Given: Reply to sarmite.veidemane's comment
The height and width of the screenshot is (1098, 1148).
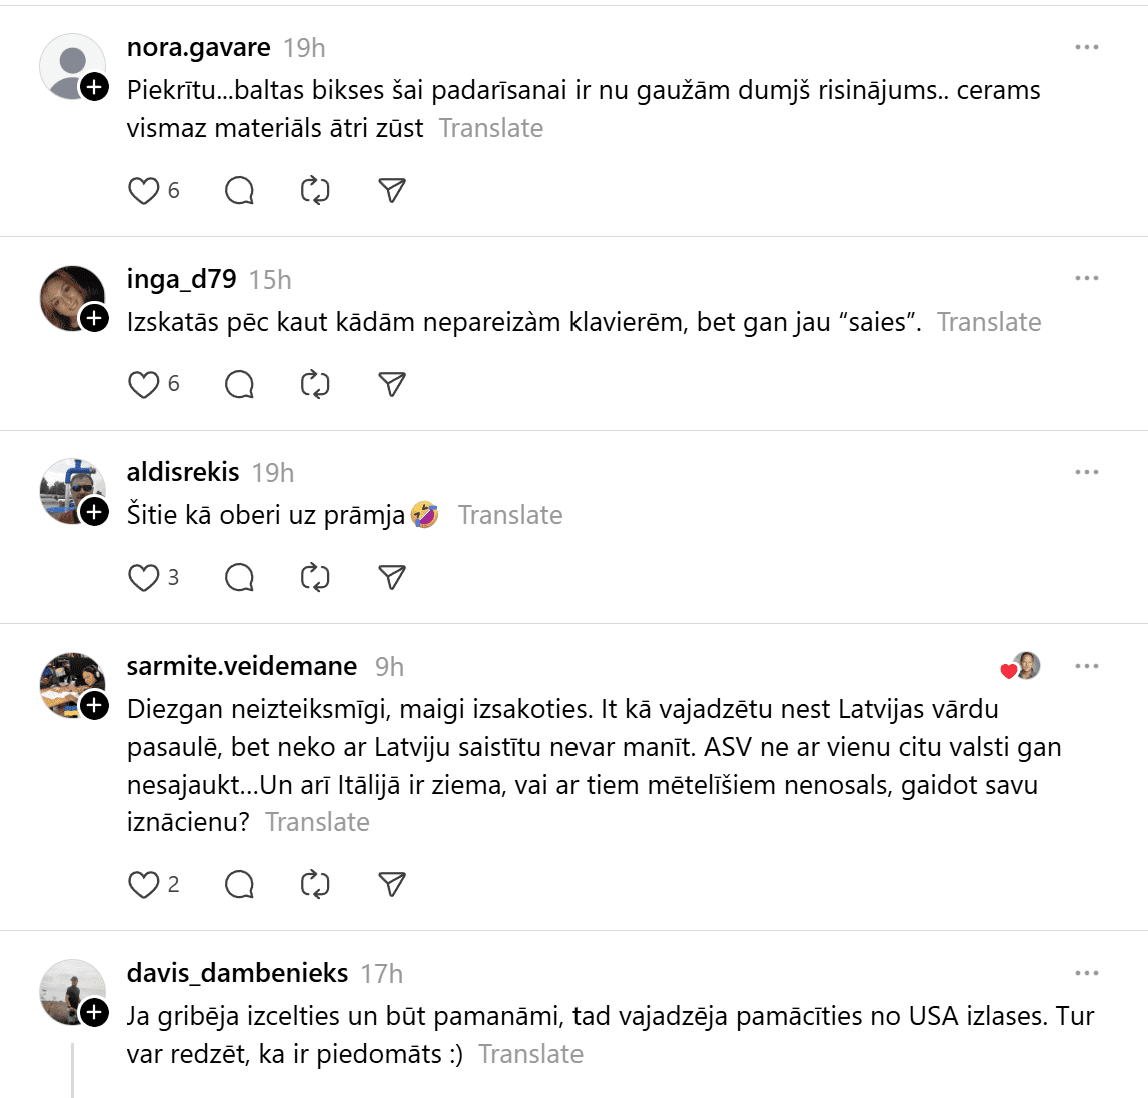Looking at the screenshot, I should [x=240, y=885].
